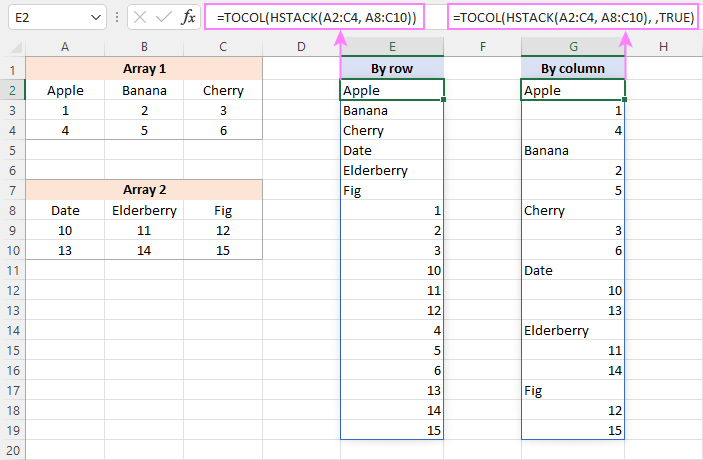Select row 11 header
Screen dimensions: 703x460
13,271
